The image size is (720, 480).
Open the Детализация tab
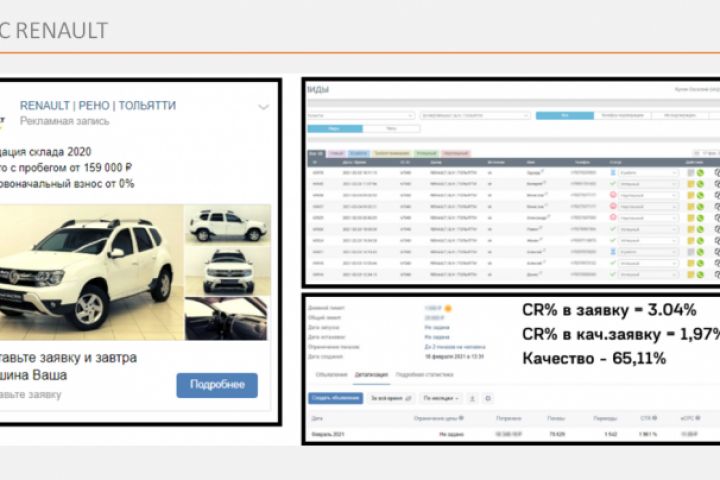coord(371,375)
